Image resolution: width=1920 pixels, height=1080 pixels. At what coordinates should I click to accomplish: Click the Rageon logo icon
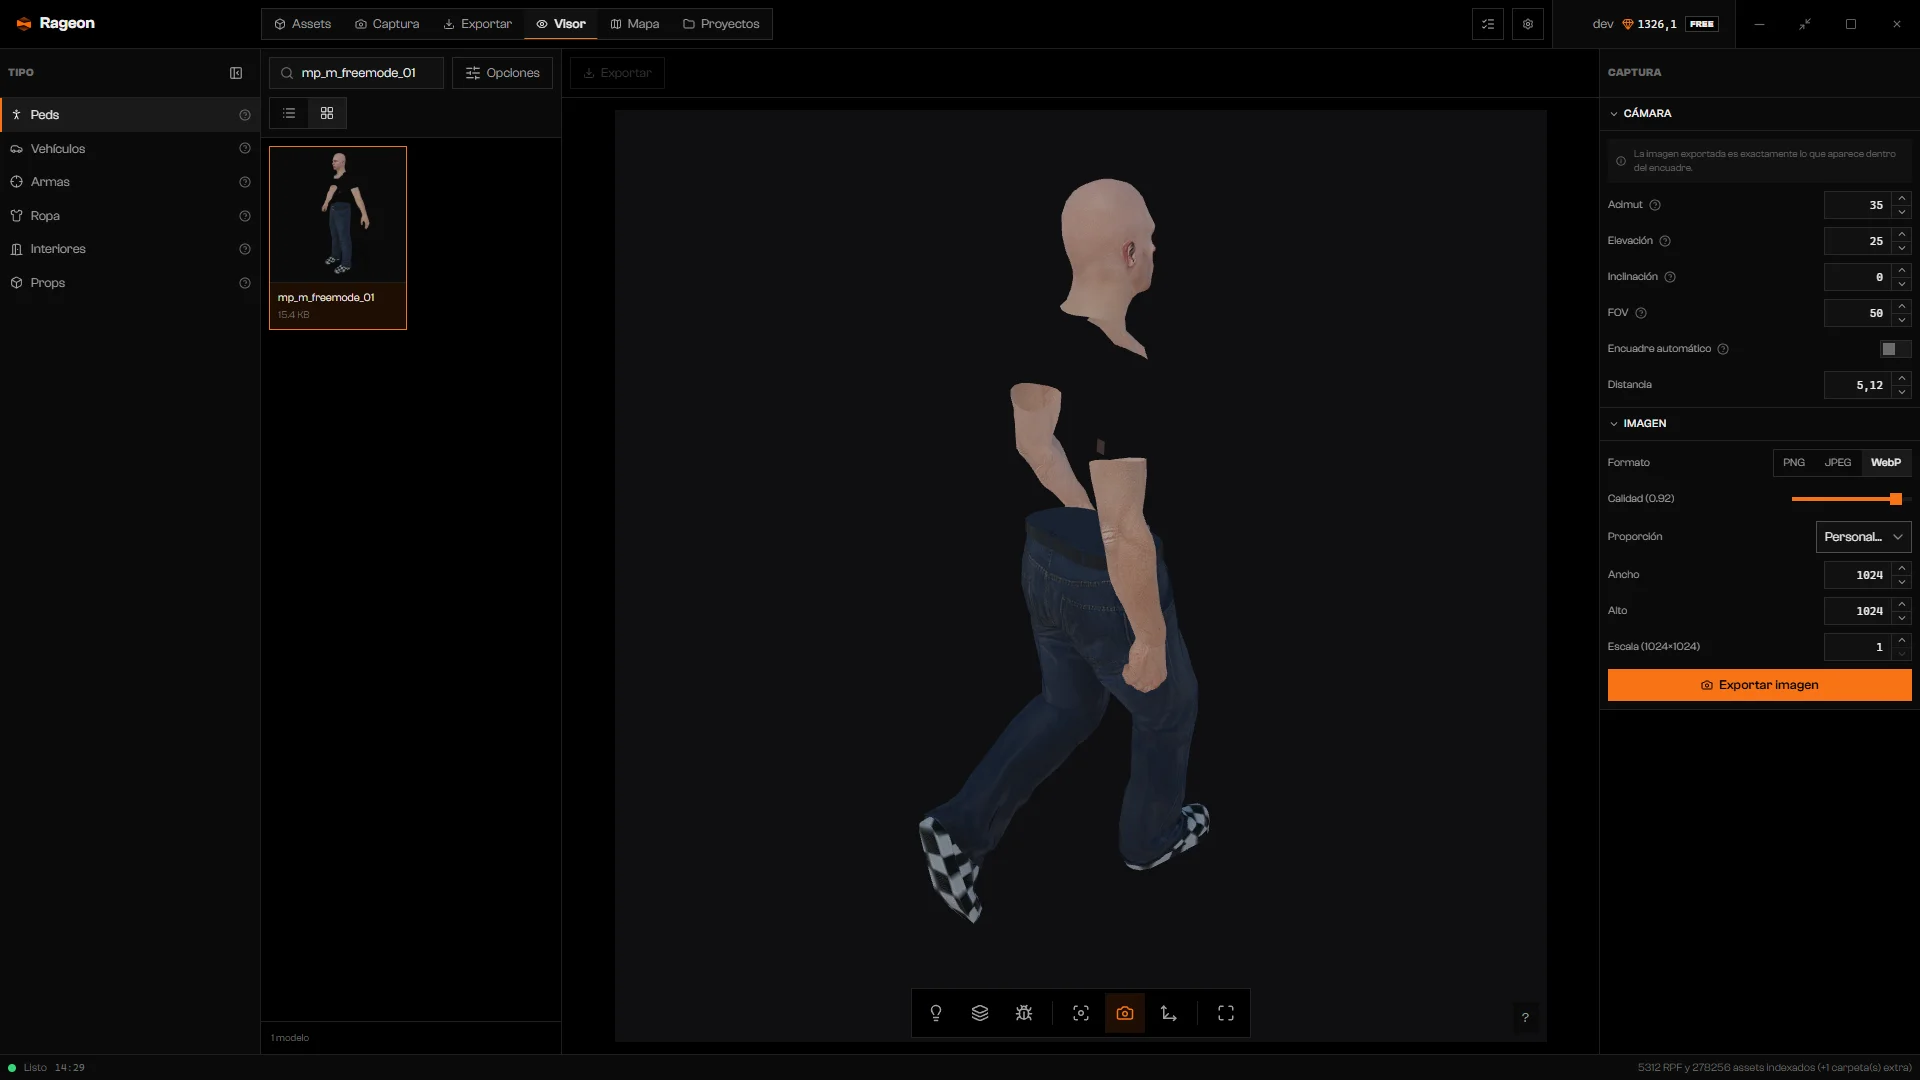(x=24, y=23)
